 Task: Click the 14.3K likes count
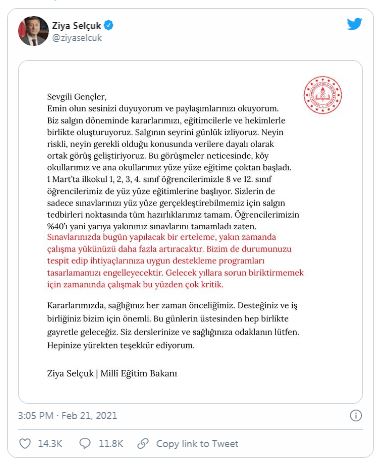coord(50,444)
